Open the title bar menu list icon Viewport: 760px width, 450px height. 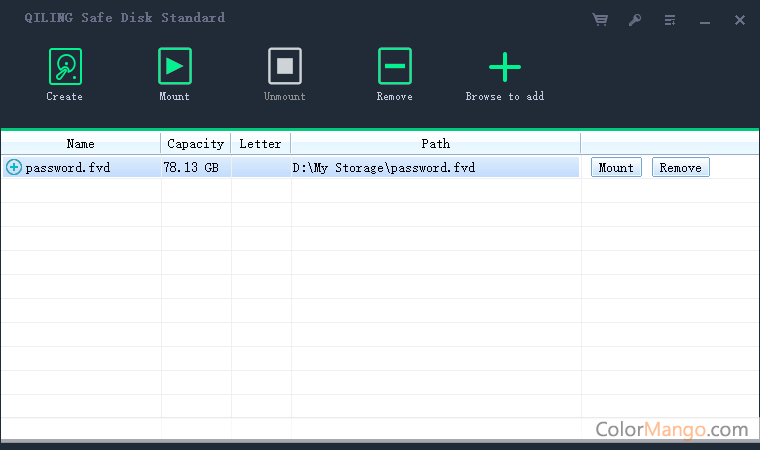(670, 20)
